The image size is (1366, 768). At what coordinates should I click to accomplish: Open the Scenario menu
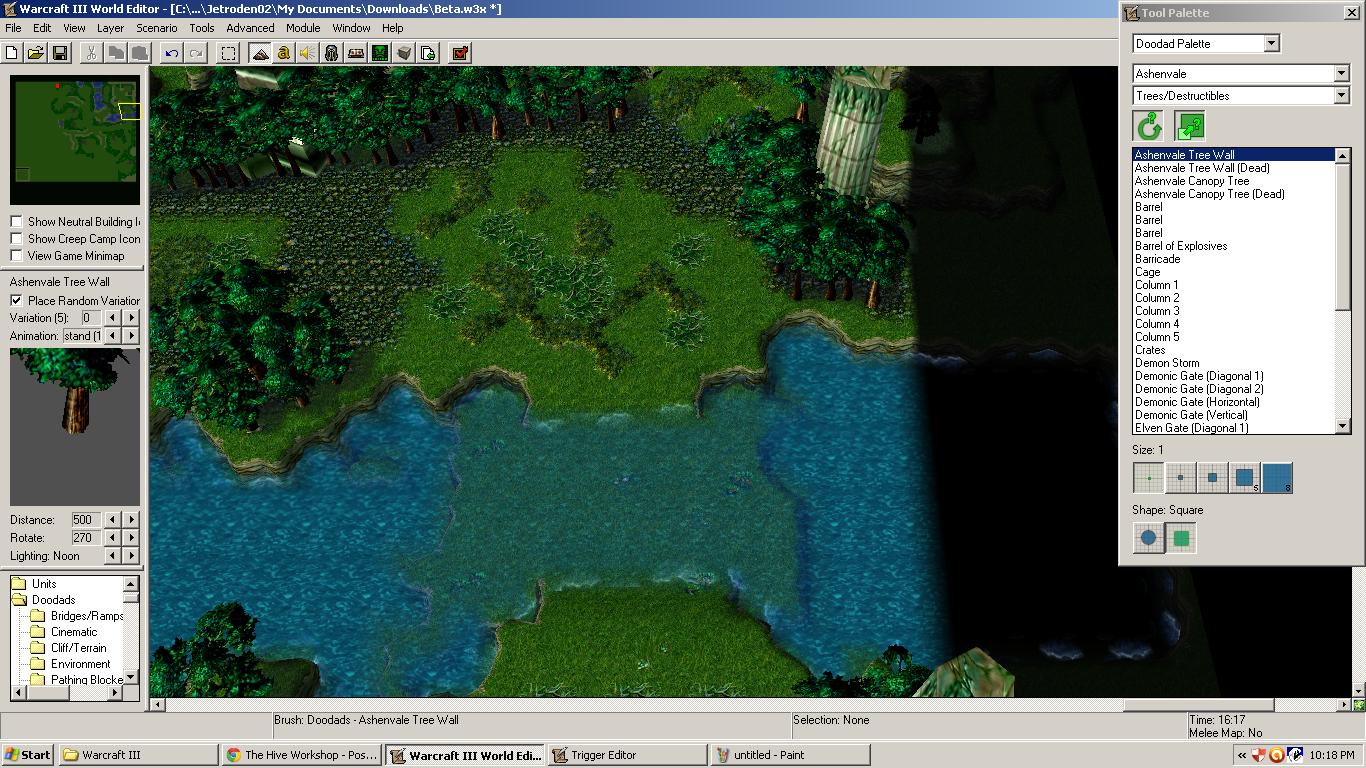157,28
